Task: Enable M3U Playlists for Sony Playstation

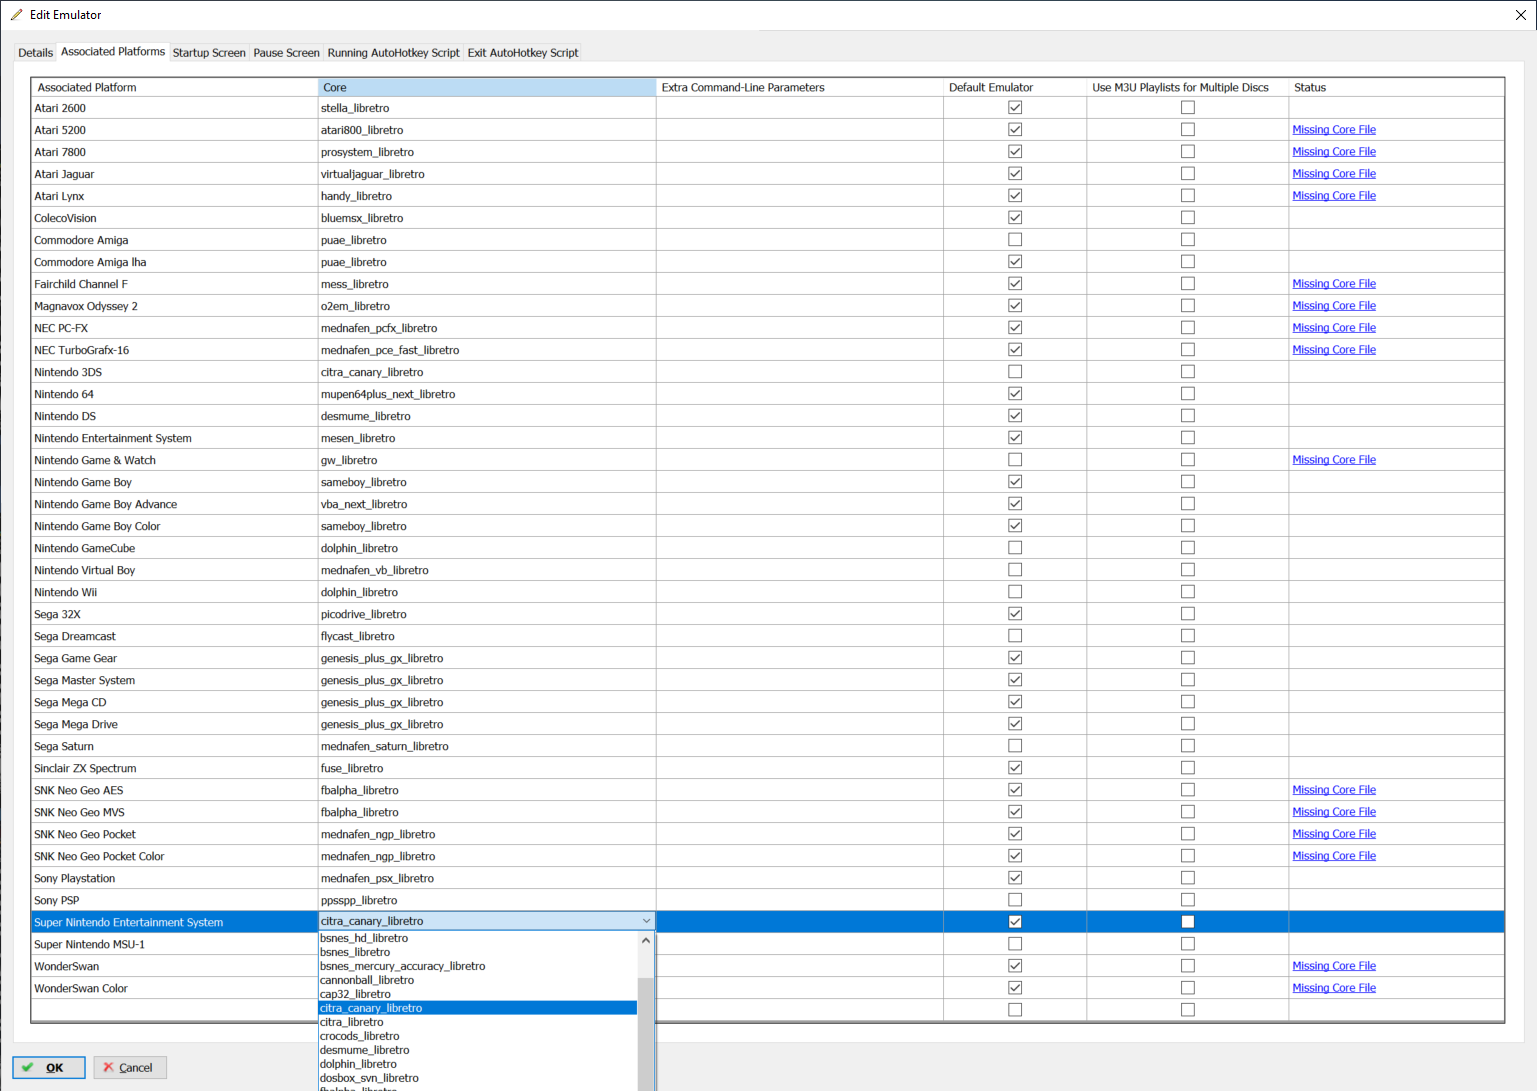Action: (x=1188, y=878)
